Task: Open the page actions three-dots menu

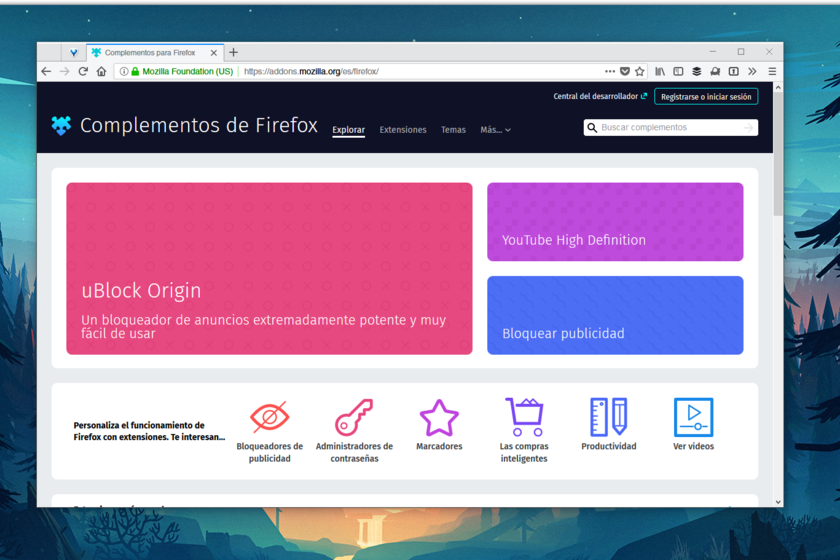Action: click(610, 71)
